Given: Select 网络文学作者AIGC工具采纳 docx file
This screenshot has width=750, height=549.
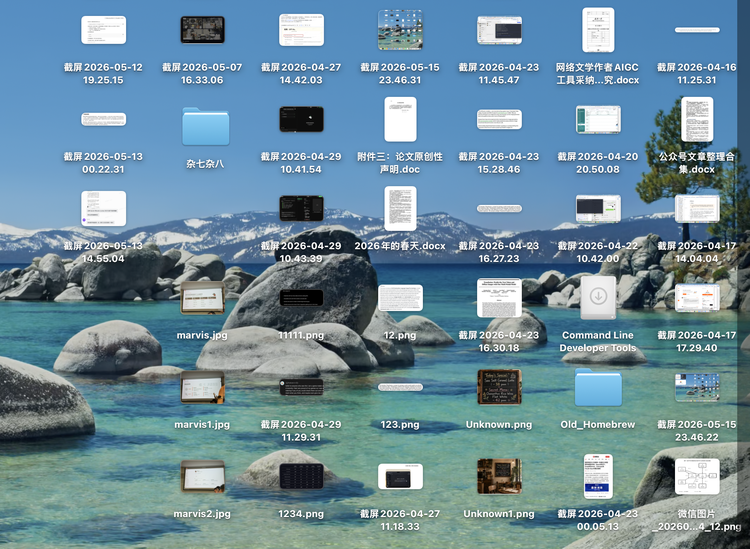Looking at the screenshot, I should click(x=598, y=30).
